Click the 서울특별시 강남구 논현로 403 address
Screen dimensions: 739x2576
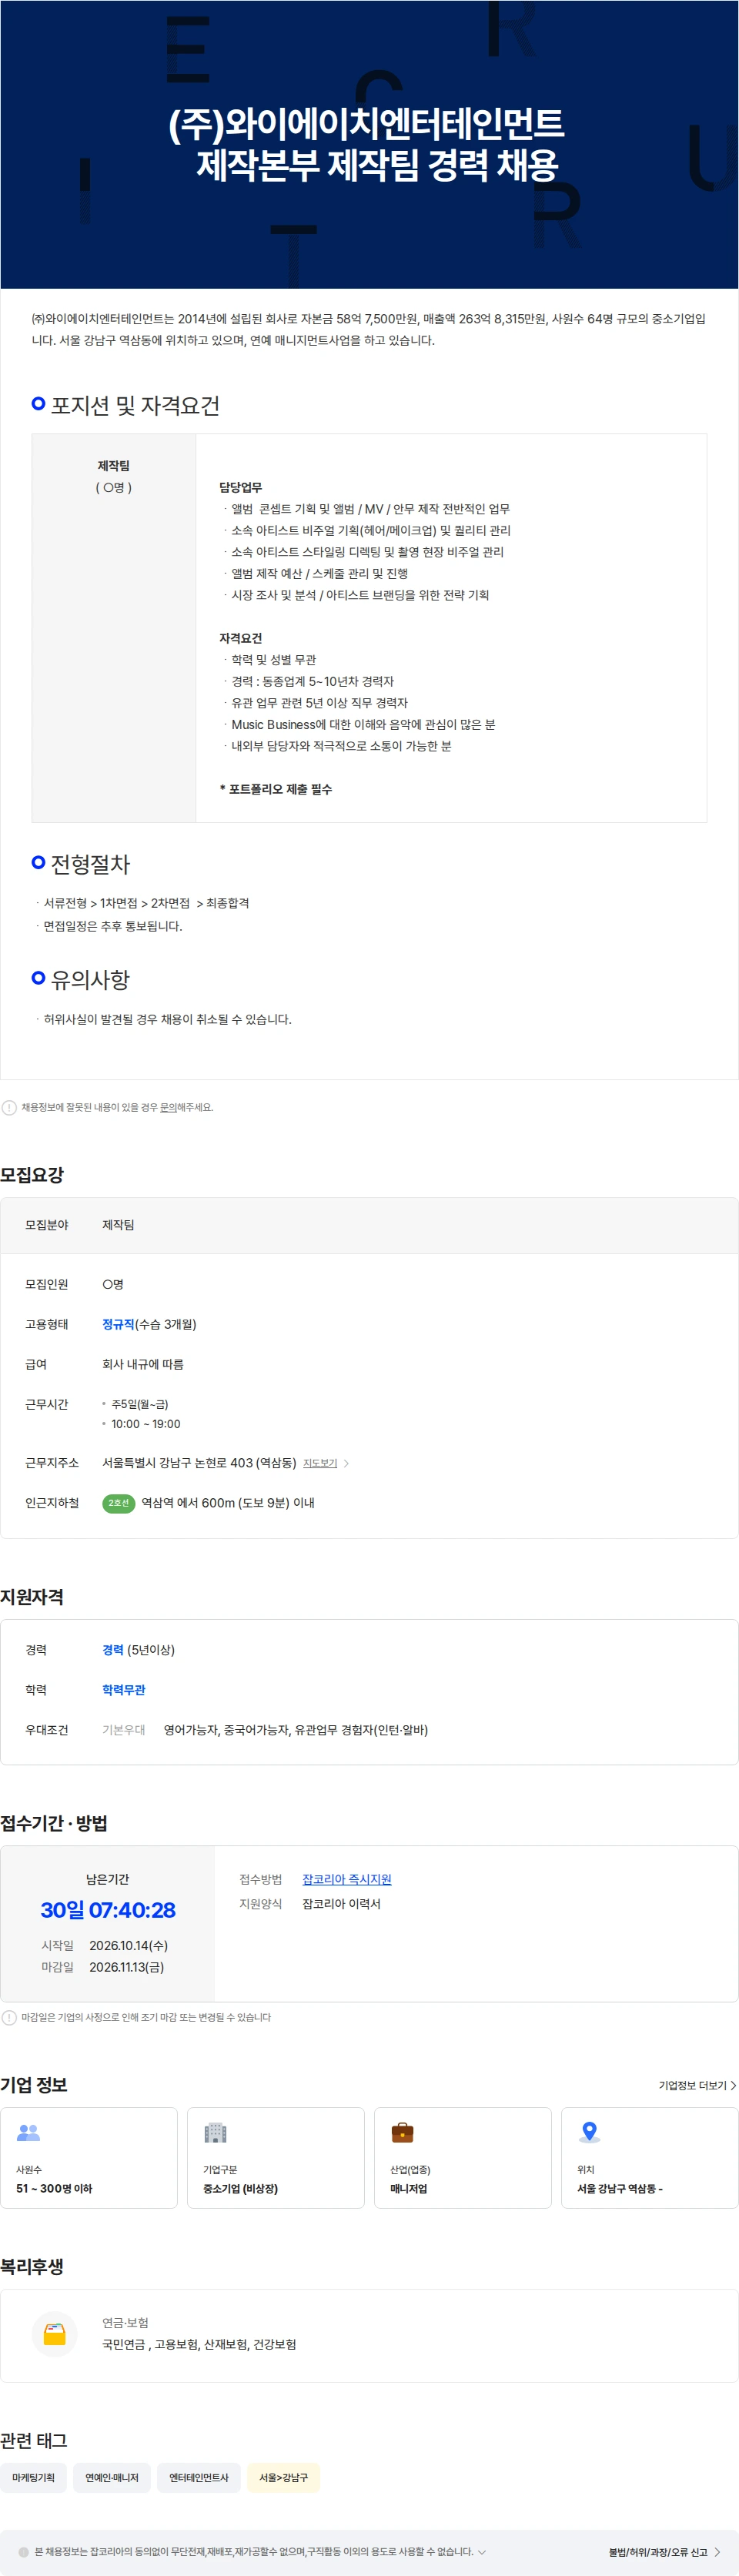(199, 1463)
